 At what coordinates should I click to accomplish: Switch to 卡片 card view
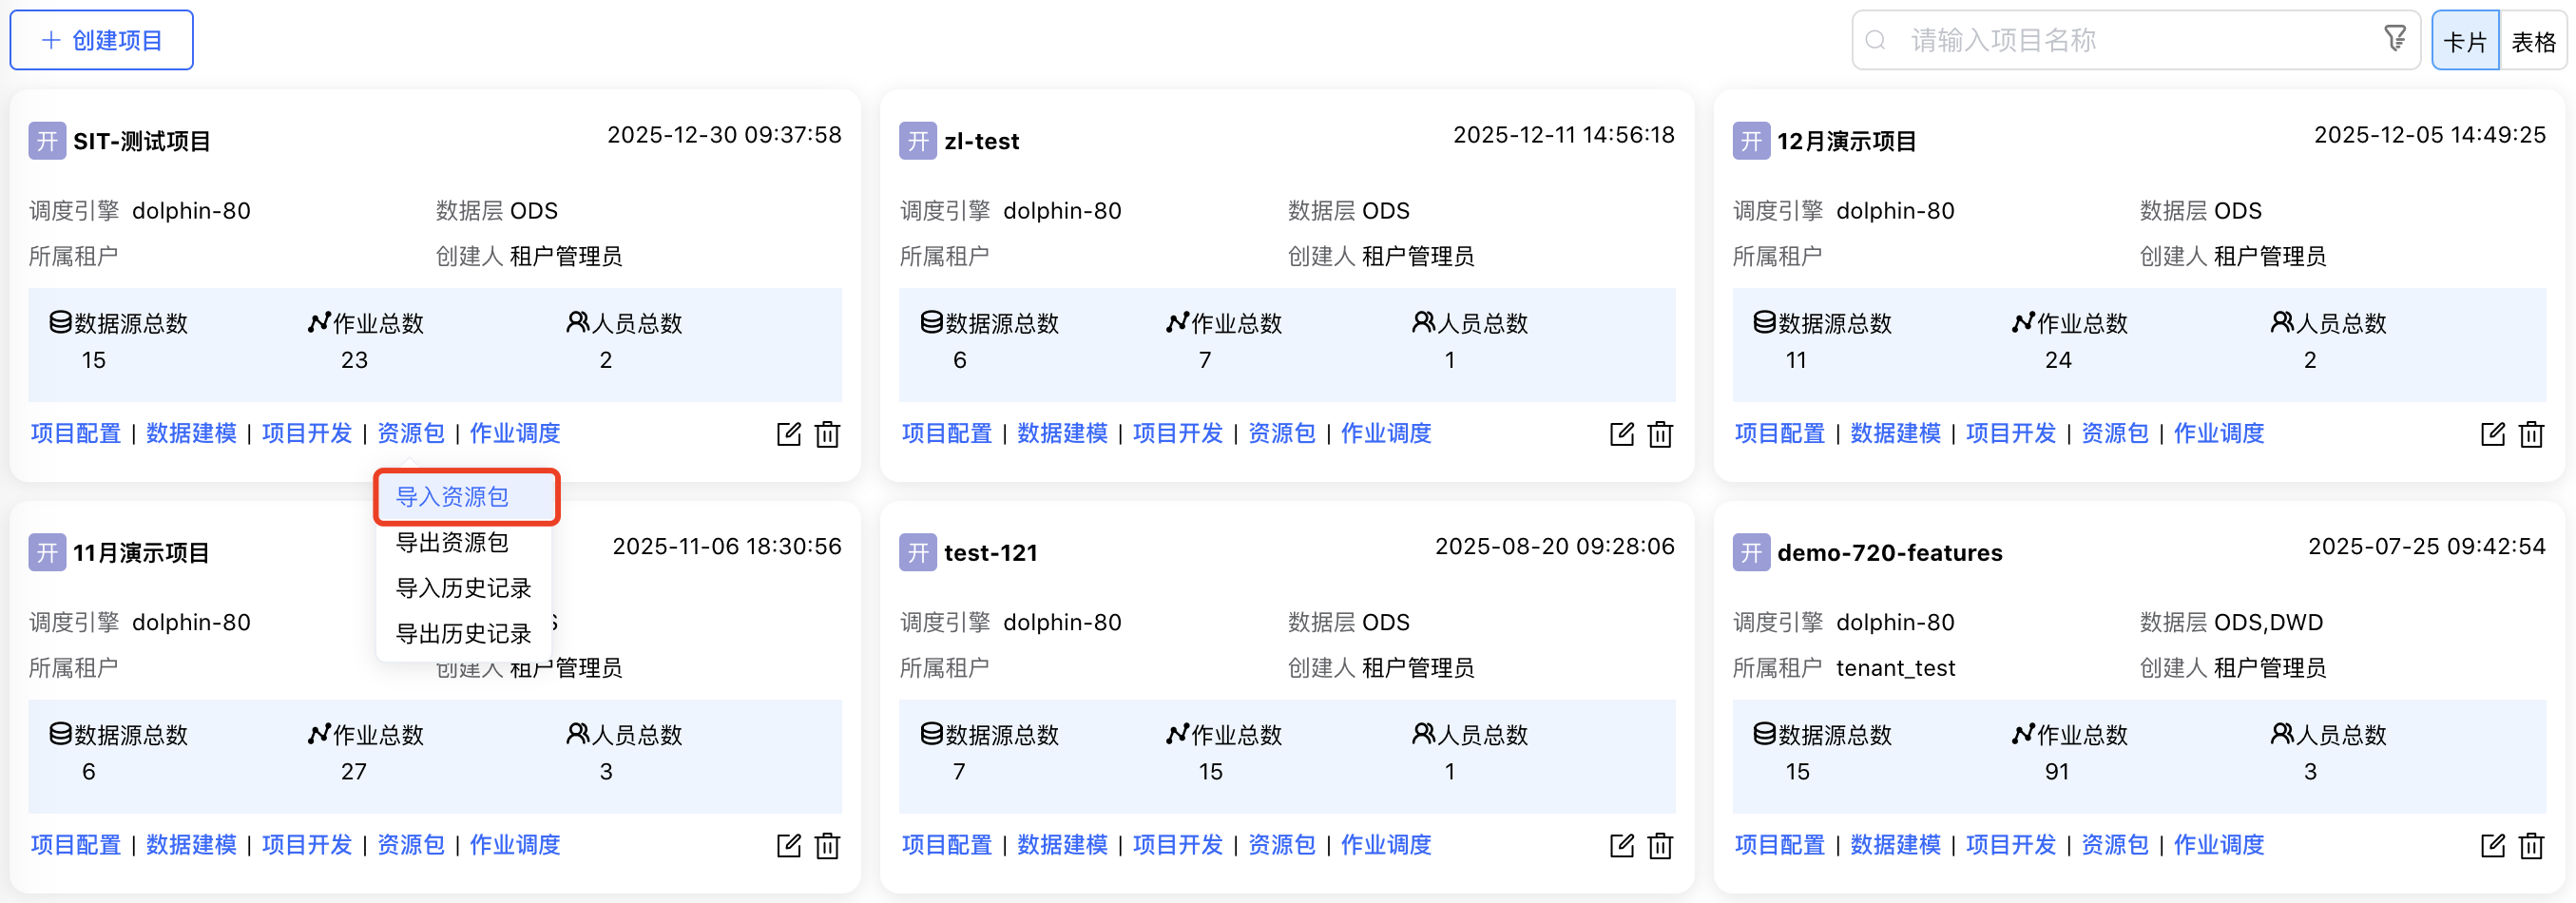point(2464,41)
